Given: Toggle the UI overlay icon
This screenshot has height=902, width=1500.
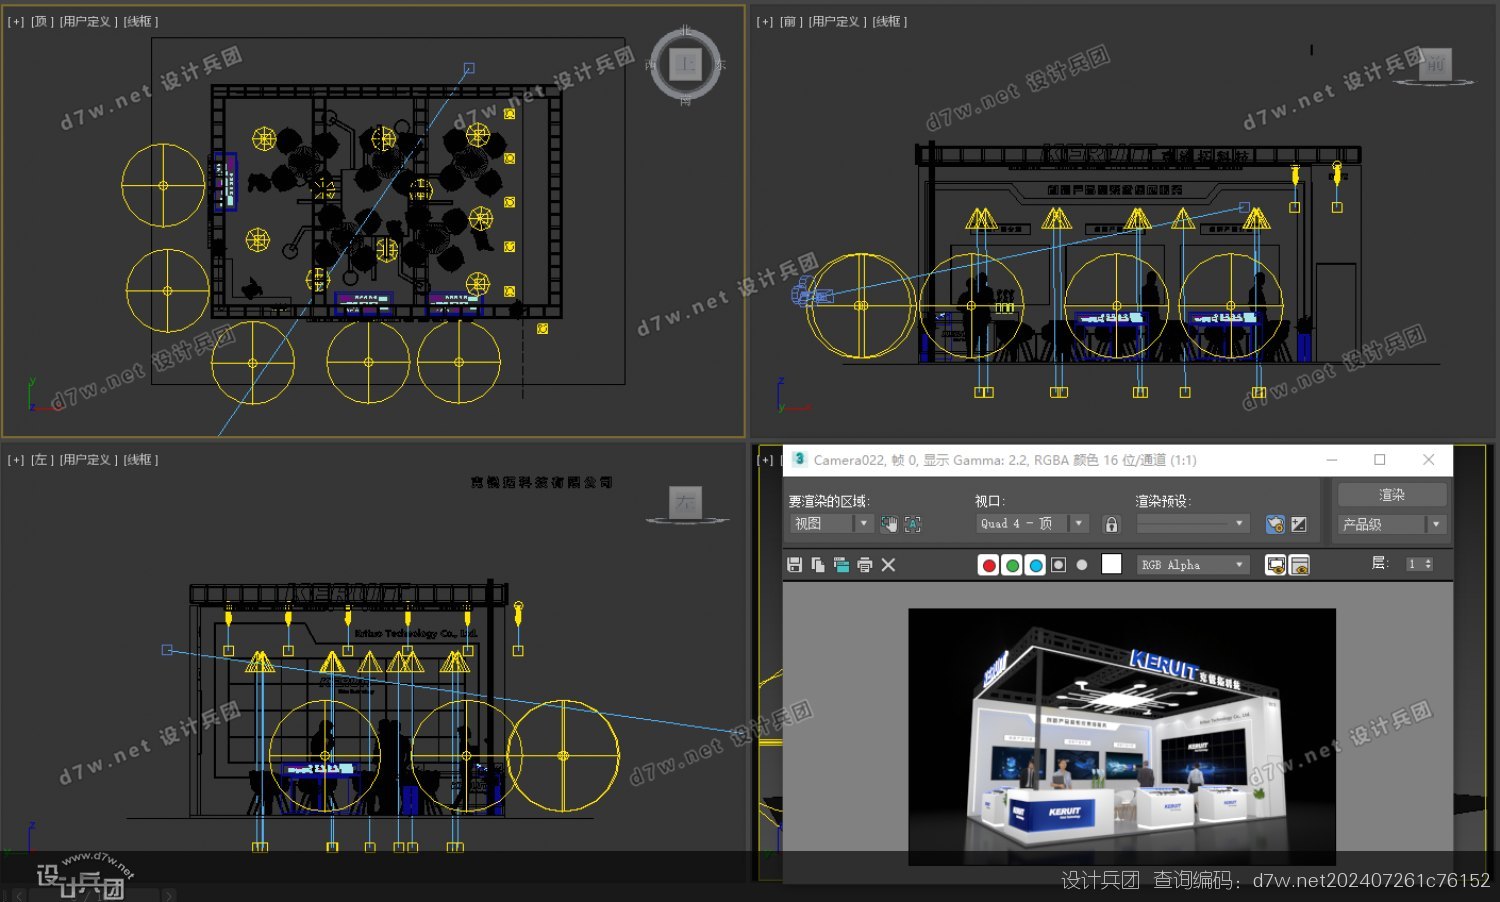Looking at the screenshot, I should tap(1276, 565).
